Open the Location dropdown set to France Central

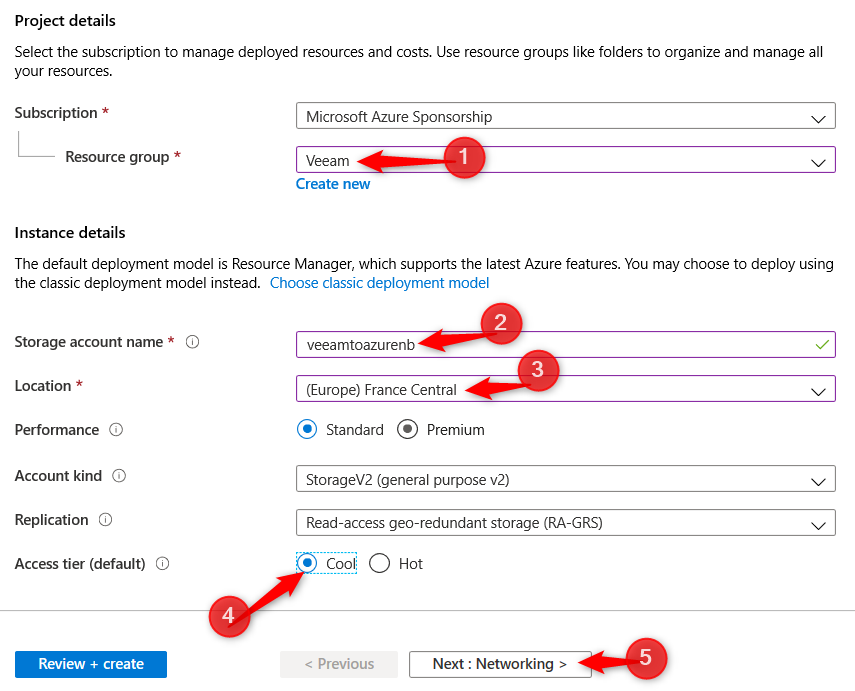565,389
